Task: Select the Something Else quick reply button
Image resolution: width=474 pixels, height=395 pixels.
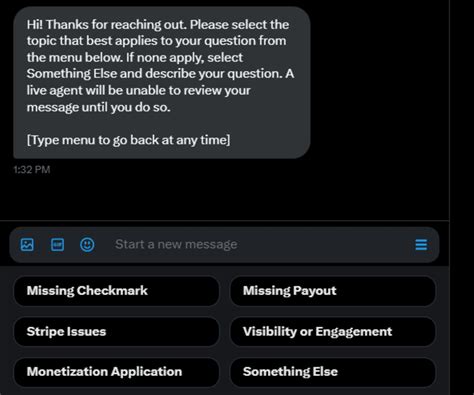Action: [333, 372]
